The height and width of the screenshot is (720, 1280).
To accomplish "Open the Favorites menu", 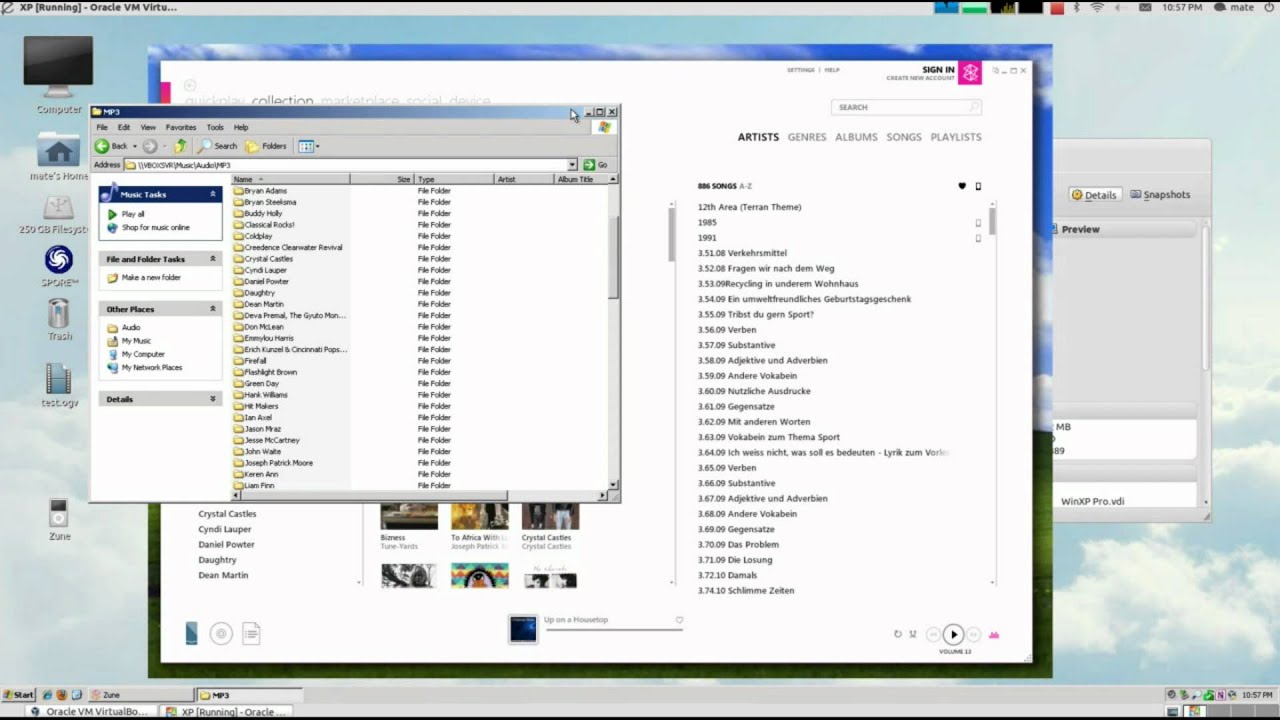I will pyautogui.click(x=181, y=128).
